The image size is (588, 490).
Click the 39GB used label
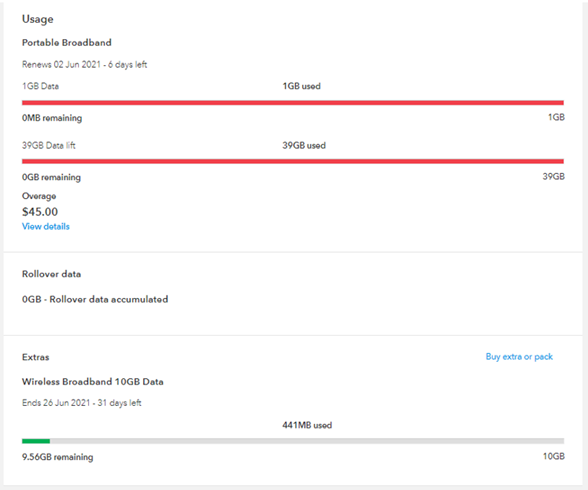pos(304,145)
